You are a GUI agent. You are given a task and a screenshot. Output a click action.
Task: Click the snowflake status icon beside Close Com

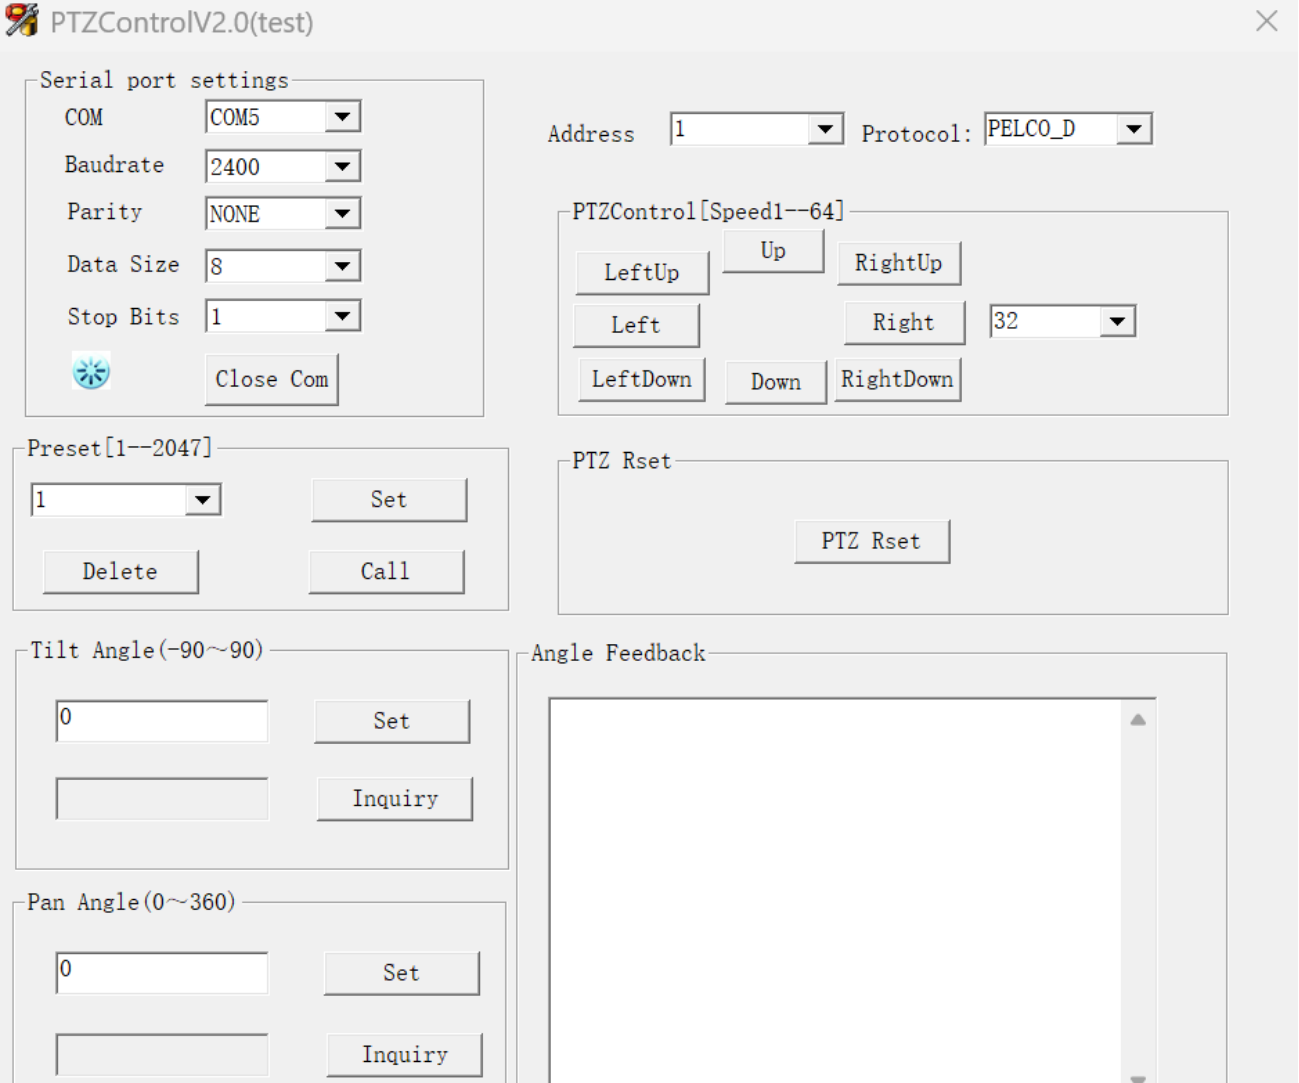(91, 372)
